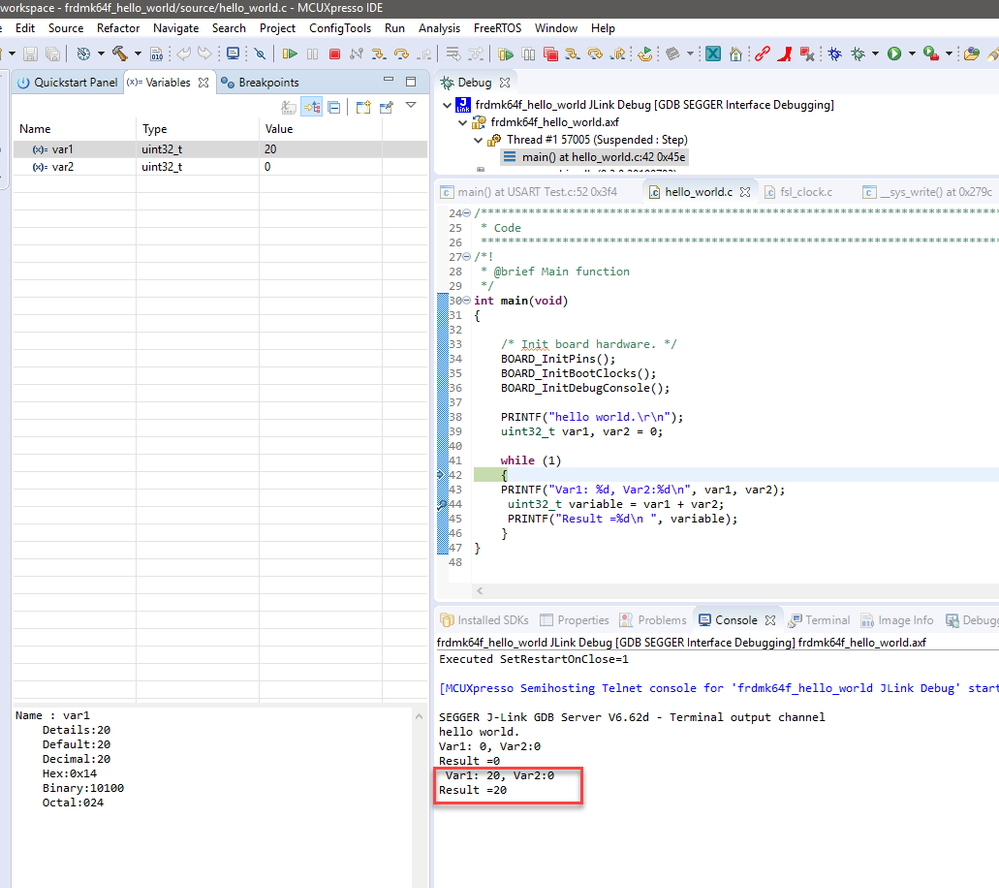Screen dimensions: 999x888
Task: Open the Debug launch dropdown arrow
Action: (875, 54)
